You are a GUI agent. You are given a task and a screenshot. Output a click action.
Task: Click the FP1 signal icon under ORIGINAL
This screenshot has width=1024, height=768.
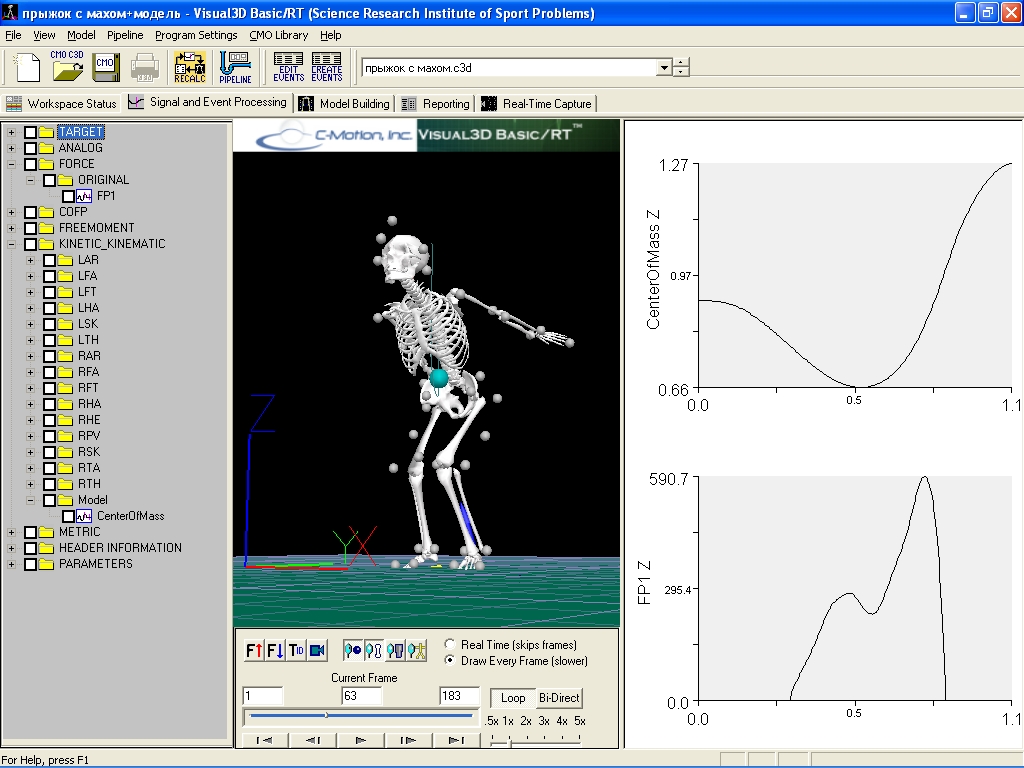pyautogui.click(x=84, y=196)
